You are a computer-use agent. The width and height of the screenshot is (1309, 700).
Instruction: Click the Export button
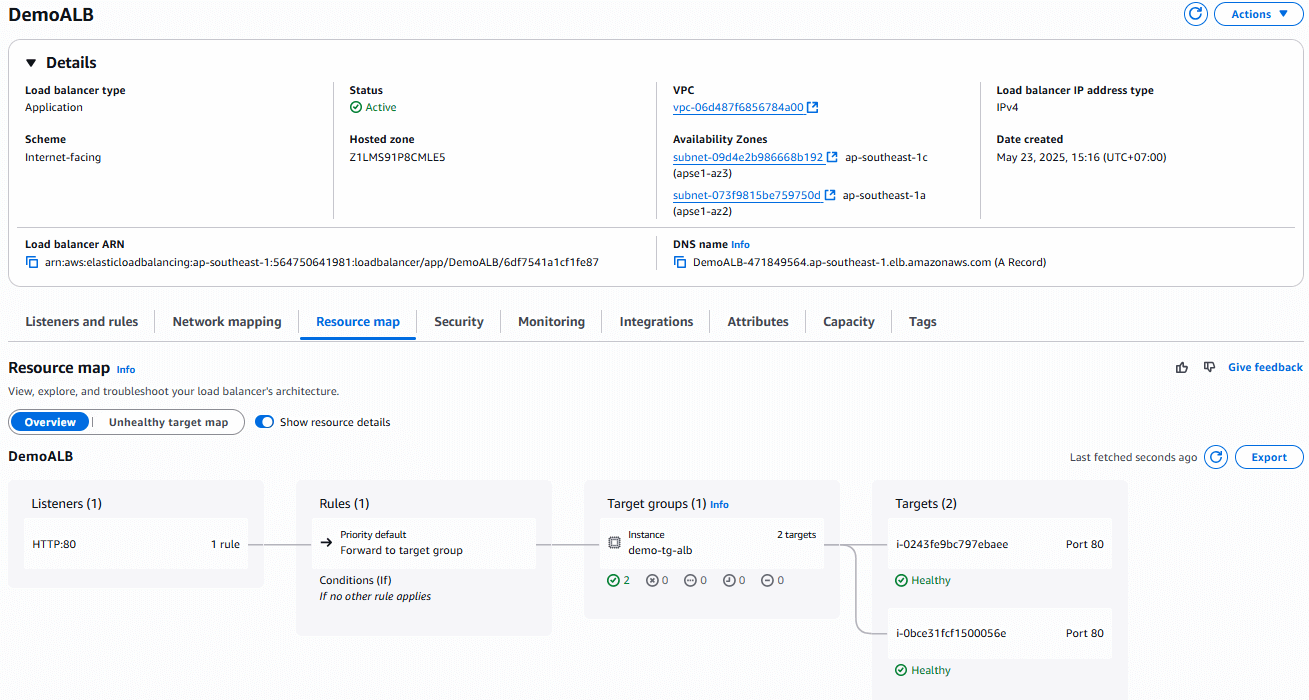click(1269, 457)
